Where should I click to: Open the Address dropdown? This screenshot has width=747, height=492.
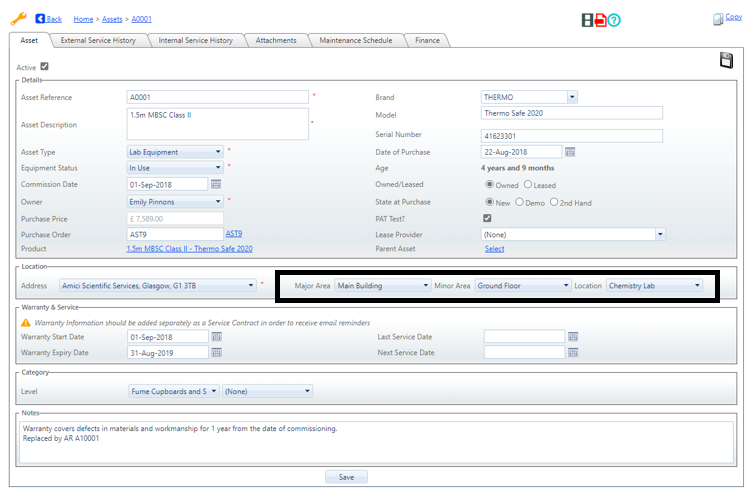[158, 286]
